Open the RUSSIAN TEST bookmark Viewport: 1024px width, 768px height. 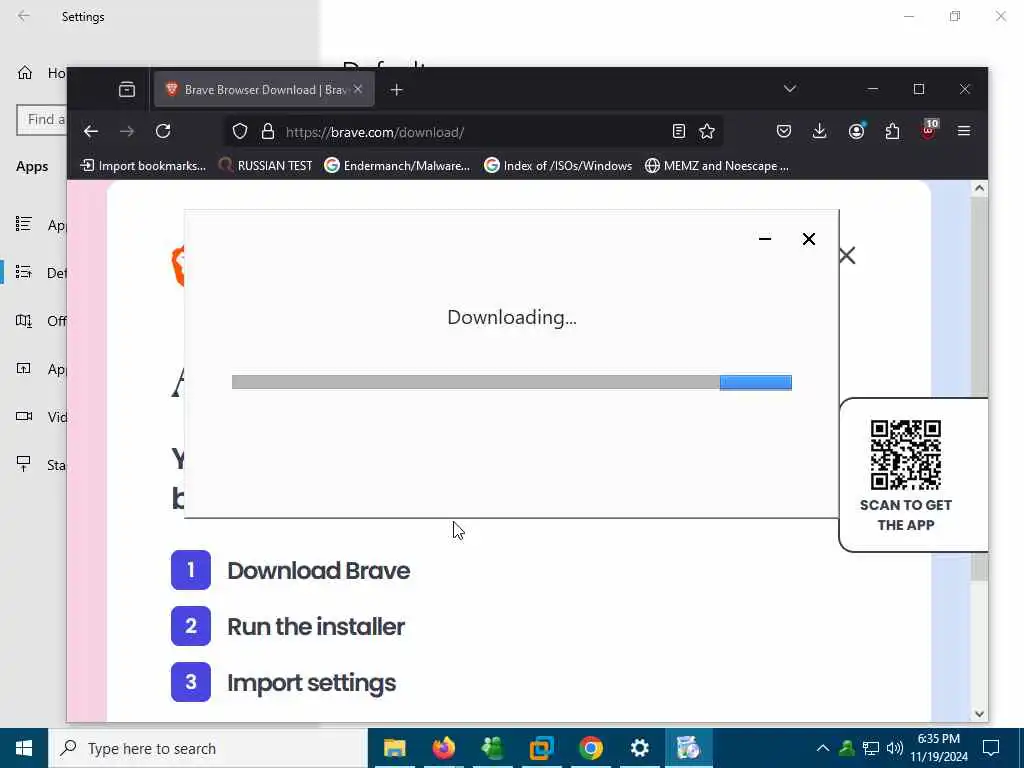point(266,166)
